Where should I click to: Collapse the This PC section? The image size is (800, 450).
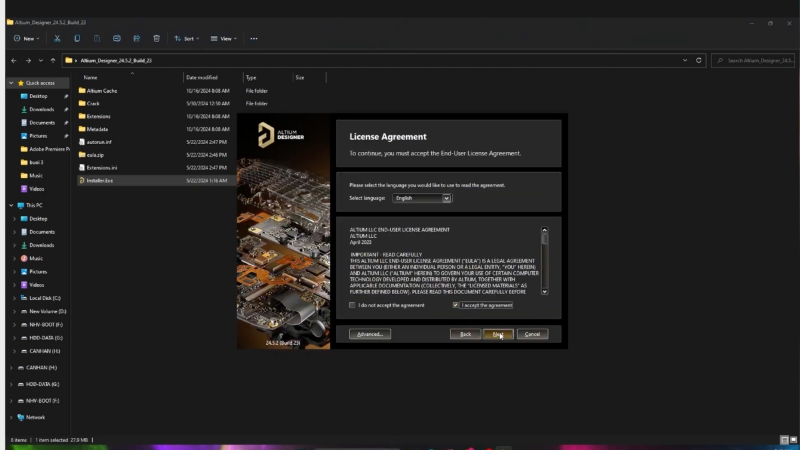click(x=11, y=205)
